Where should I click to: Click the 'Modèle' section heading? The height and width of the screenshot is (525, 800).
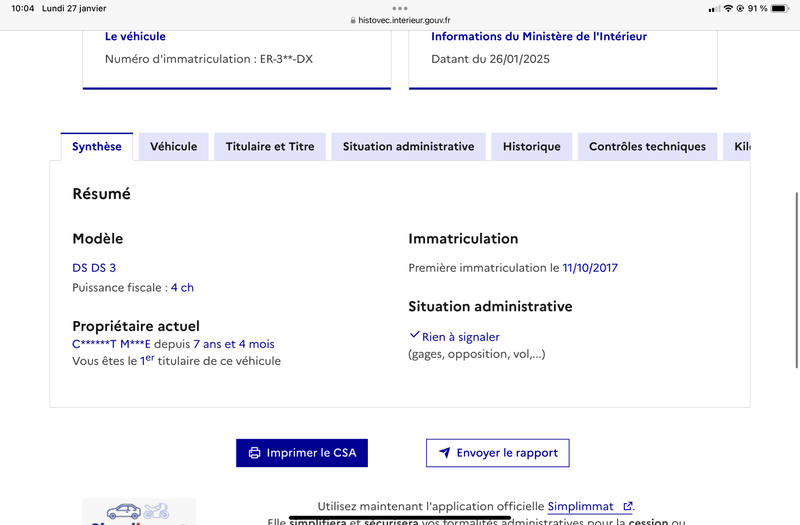pyautogui.click(x=97, y=239)
